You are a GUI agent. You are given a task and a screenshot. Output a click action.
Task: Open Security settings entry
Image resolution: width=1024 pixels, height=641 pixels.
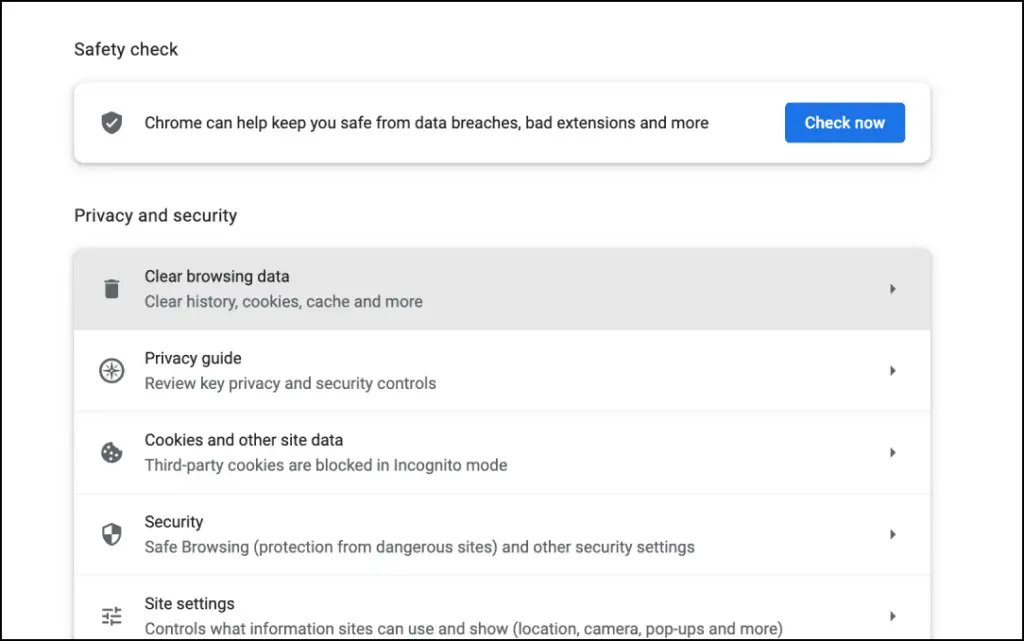click(x=502, y=534)
